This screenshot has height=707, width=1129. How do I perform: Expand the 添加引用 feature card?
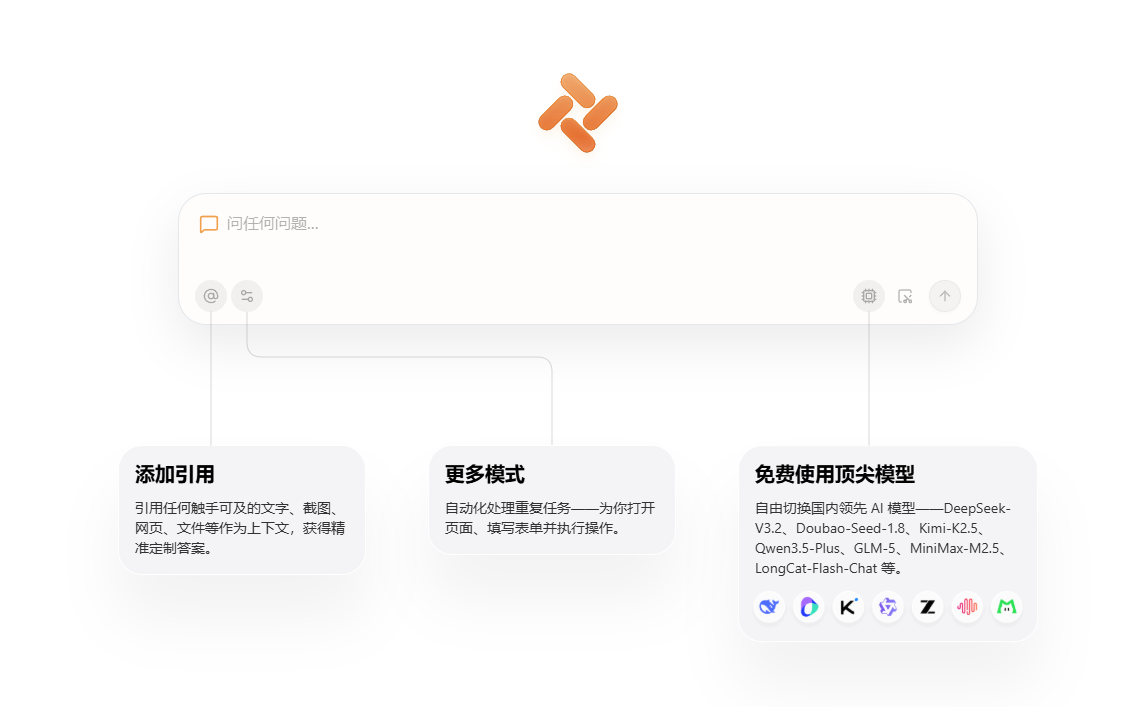coord(242,510)
